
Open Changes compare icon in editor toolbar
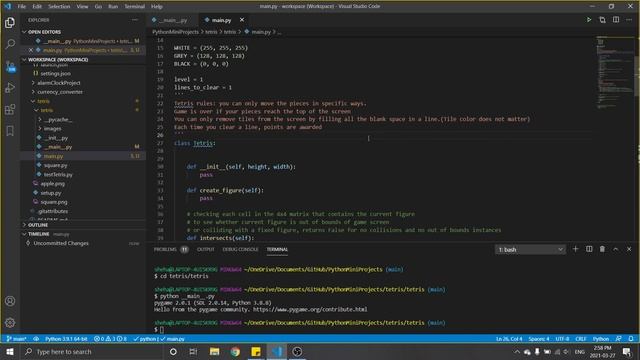click(x=602, y=20)
